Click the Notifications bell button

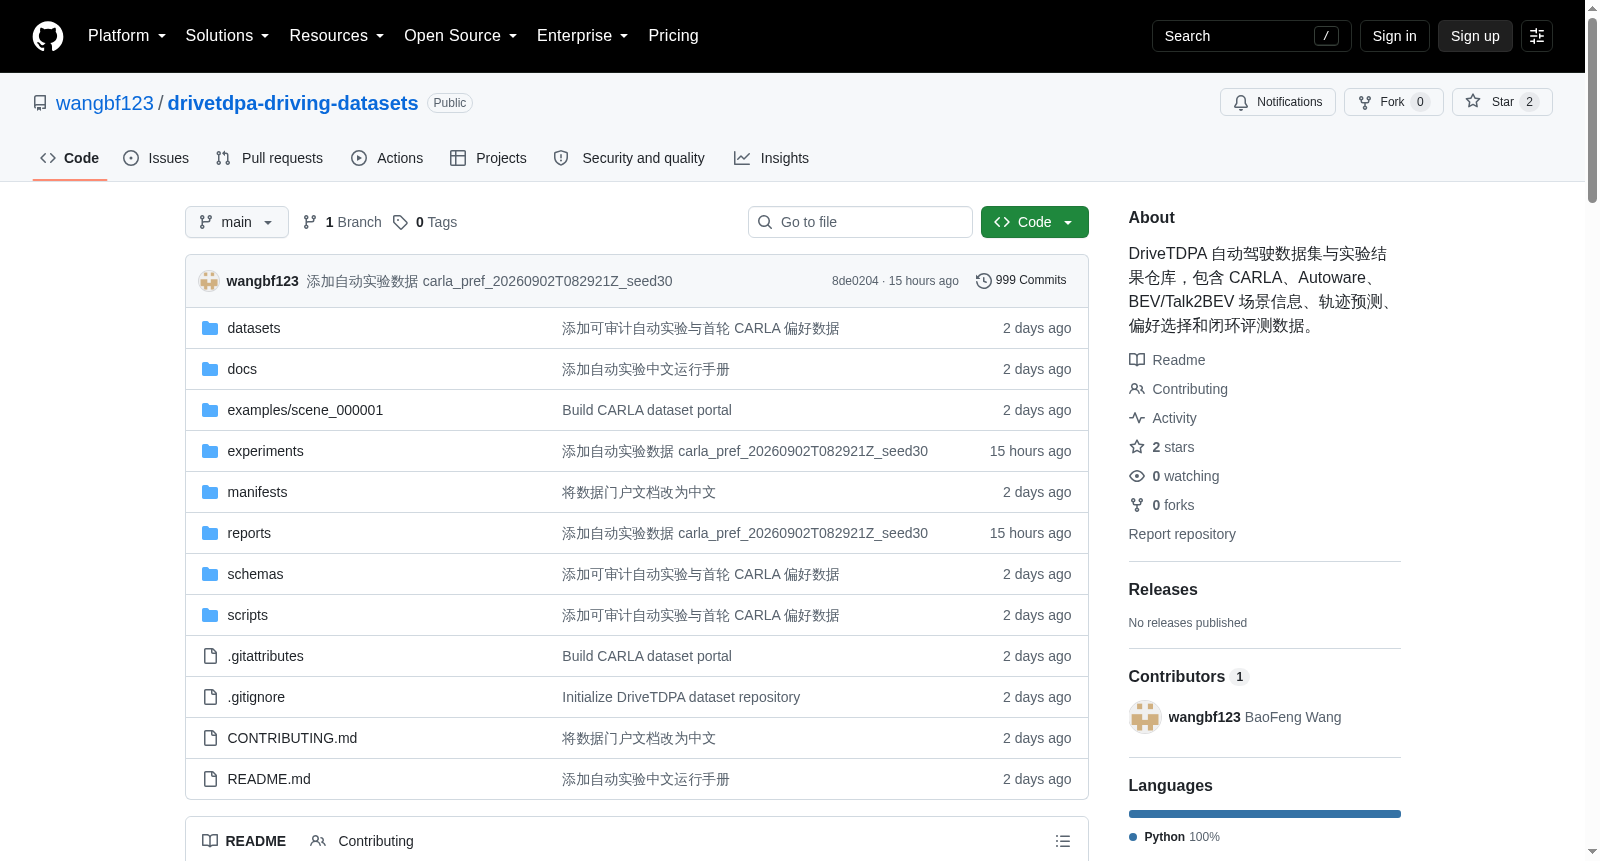[x=1277, y=102]
